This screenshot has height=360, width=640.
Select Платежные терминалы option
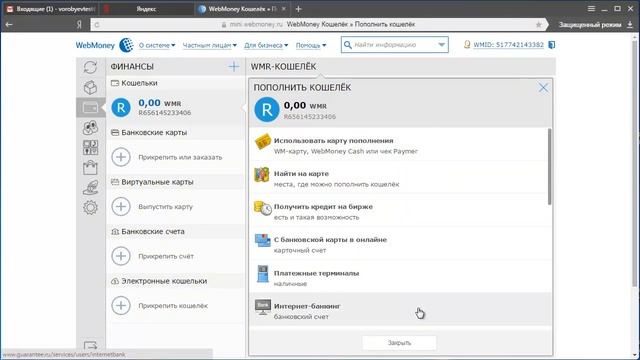tap(399, 277)
